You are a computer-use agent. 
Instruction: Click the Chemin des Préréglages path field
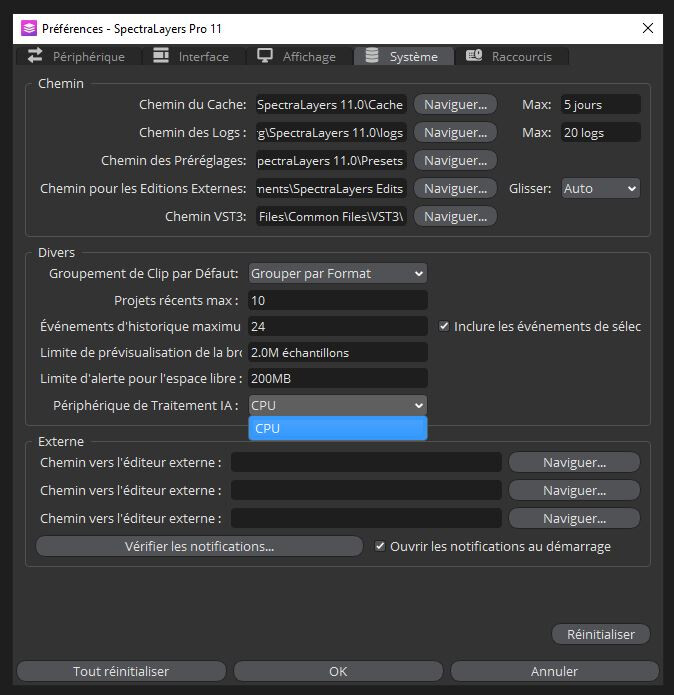pos(331,160)
